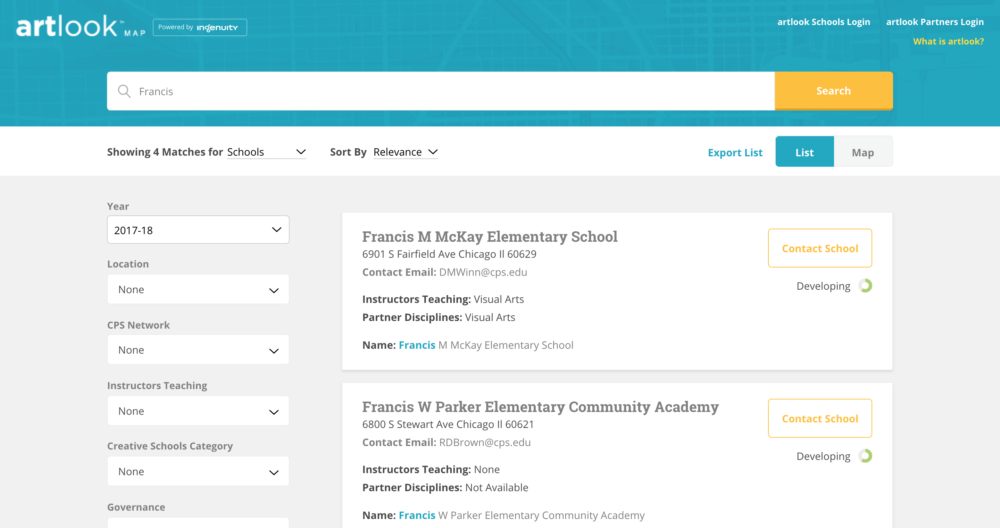Screen dimensions: 1000x528
Task: Open the Sort By Relevance dropdown
Action: pyautogui.click(x=406, y=152)
